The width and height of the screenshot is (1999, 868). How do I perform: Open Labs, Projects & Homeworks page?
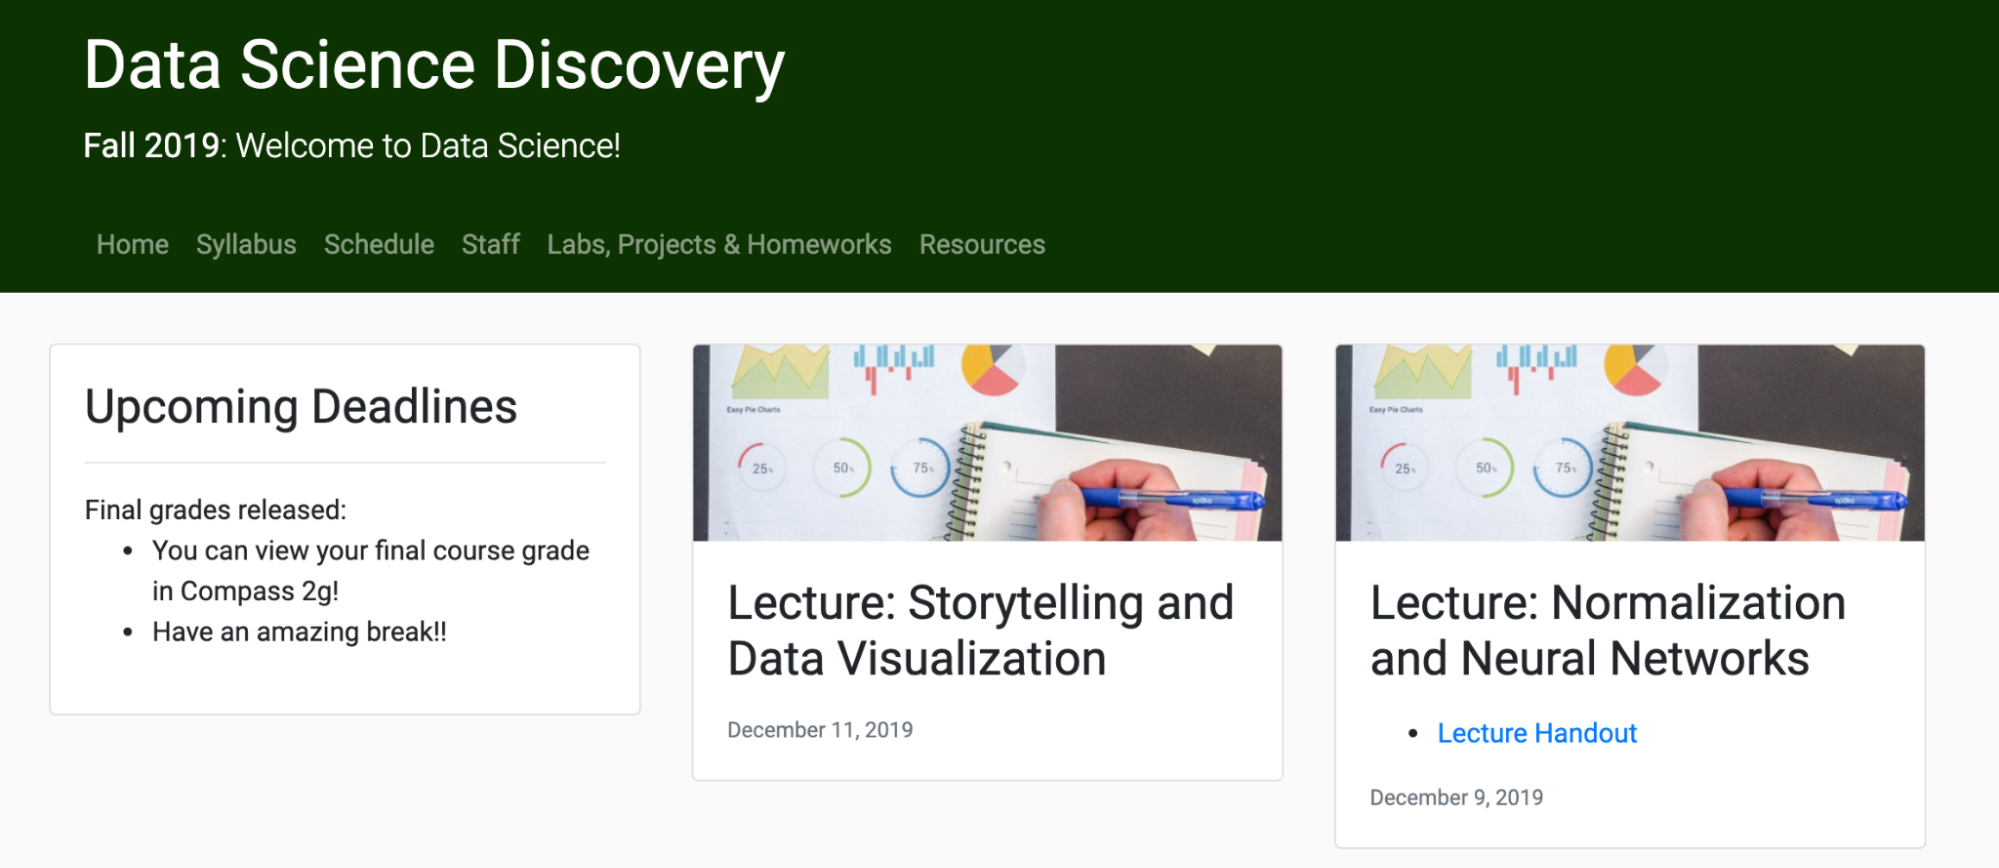click(x=719, y=245)
